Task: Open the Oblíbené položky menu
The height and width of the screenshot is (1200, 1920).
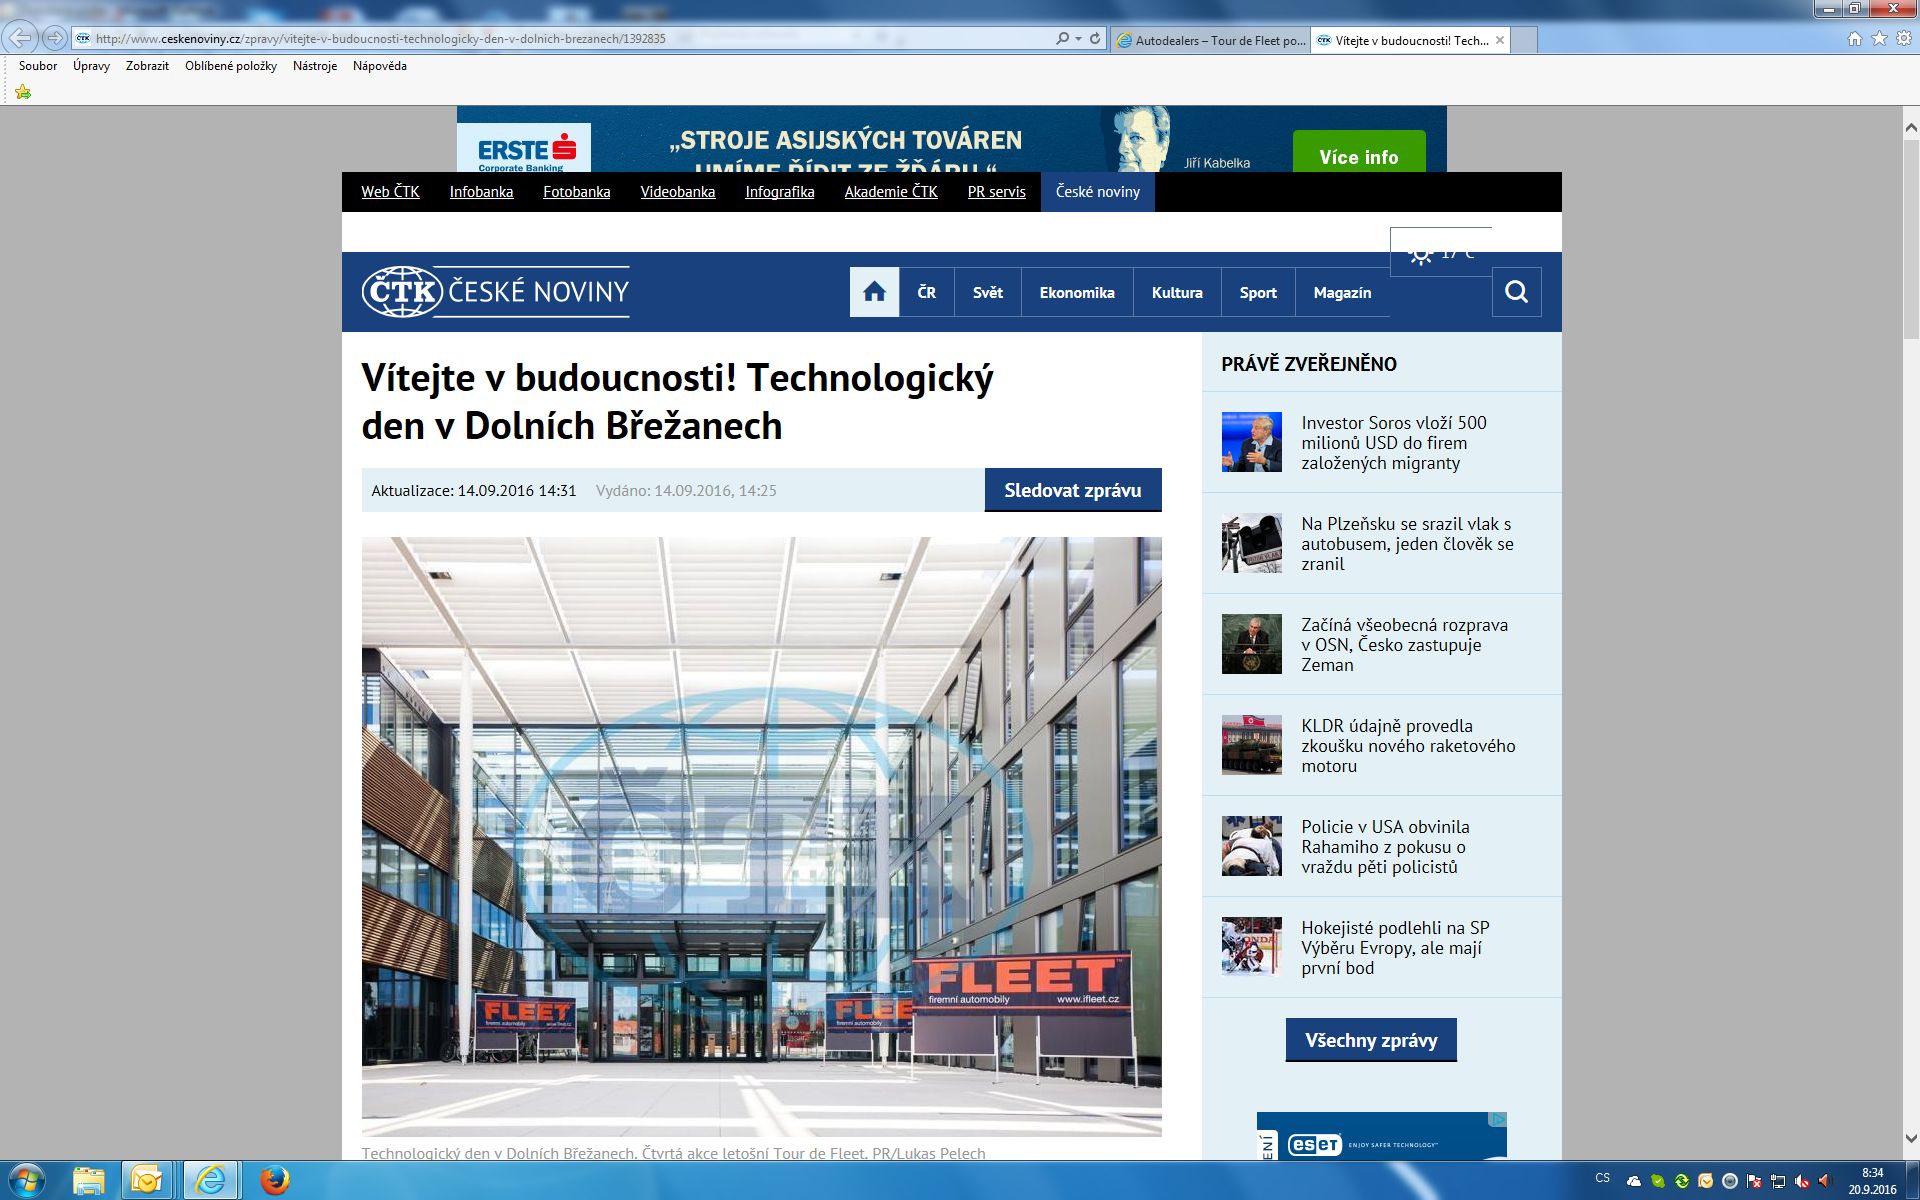Action: coord(231,66)
